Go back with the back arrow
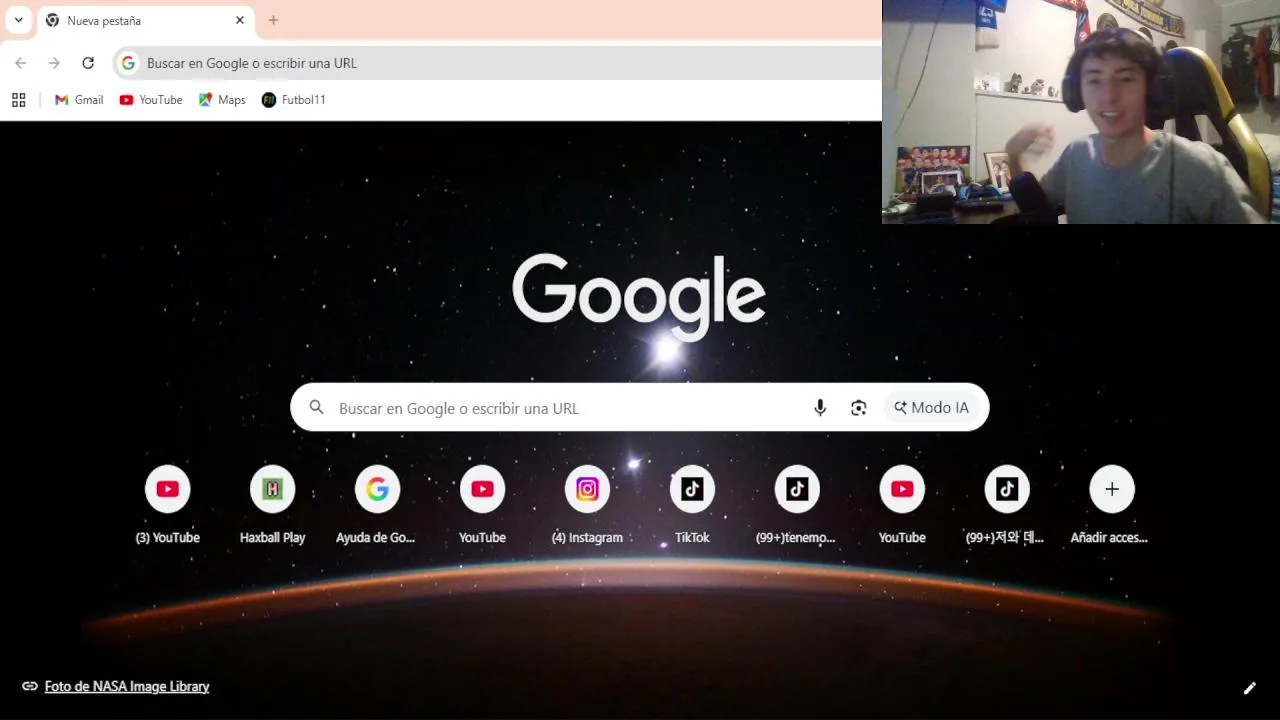 [x=21, y=63]
